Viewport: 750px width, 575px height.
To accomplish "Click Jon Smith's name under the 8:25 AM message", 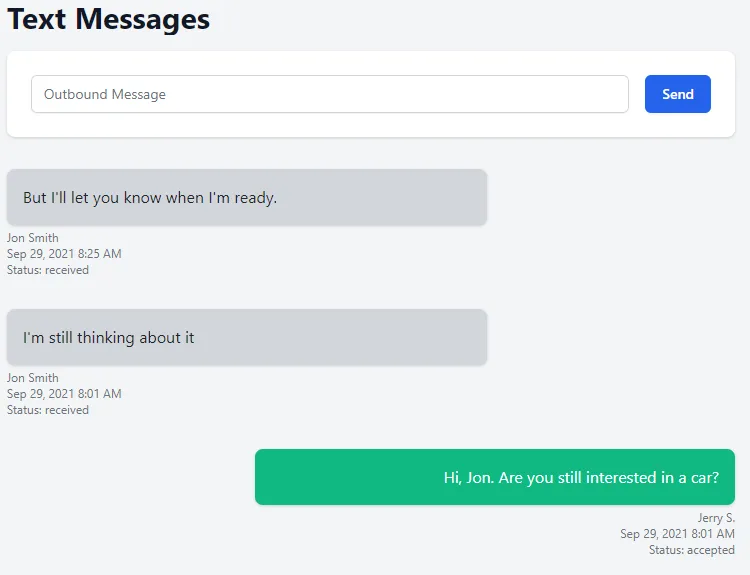I will click(x=33, y=238).
